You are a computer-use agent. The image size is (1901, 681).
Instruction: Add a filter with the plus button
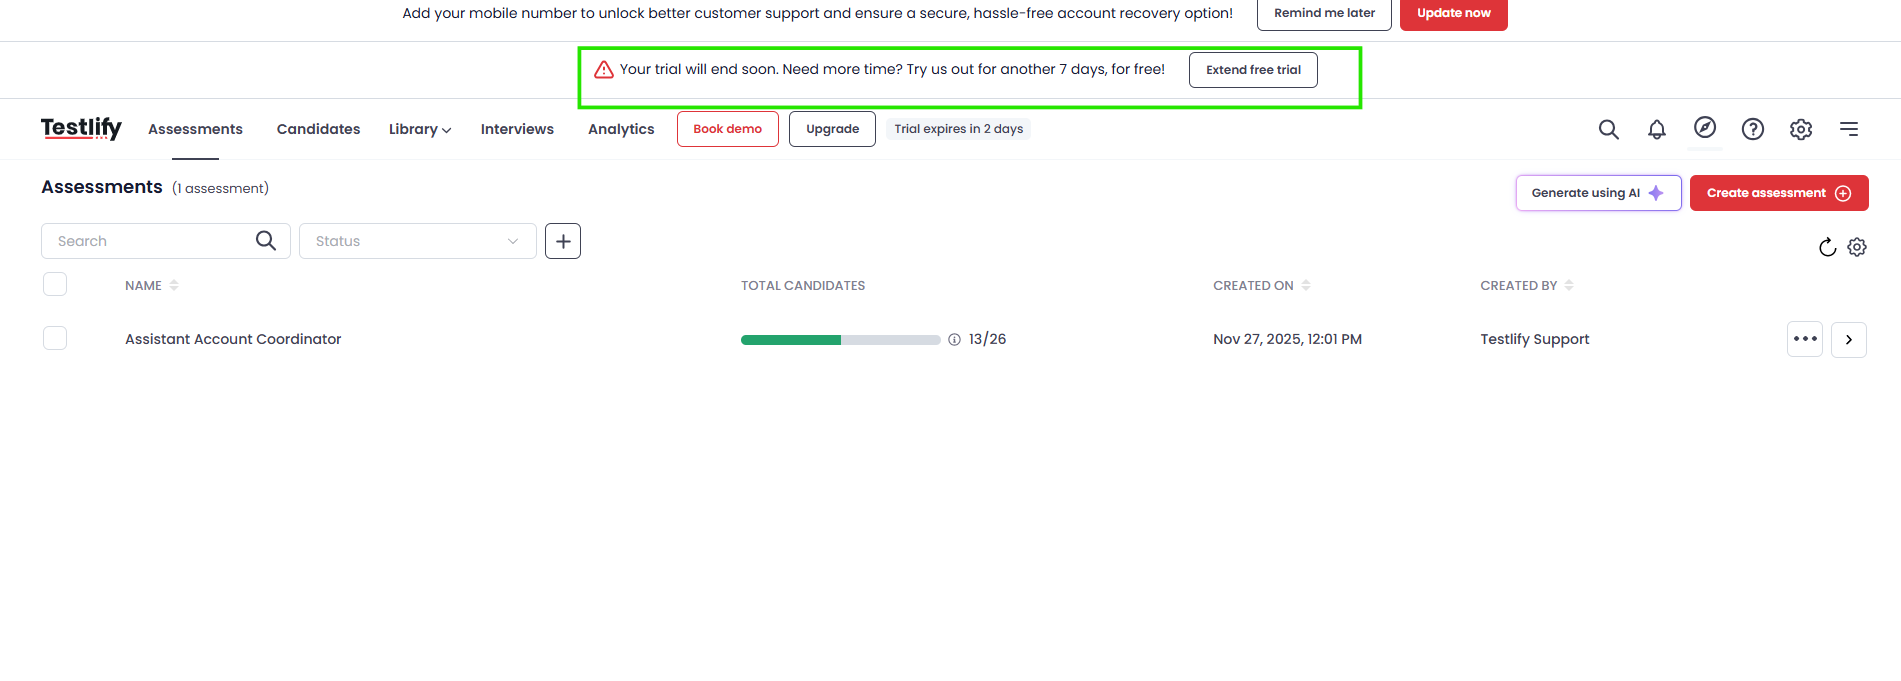pyautogui.click(x=563, y=241)
